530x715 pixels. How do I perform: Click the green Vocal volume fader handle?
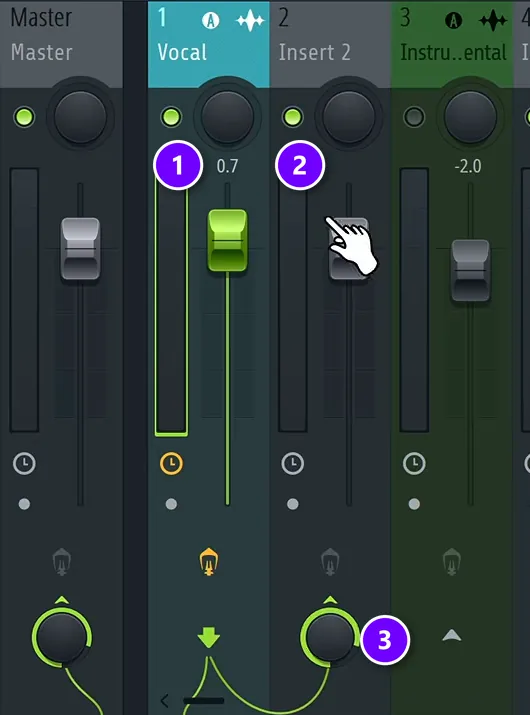pyautogui.click(x=228, y=240)
